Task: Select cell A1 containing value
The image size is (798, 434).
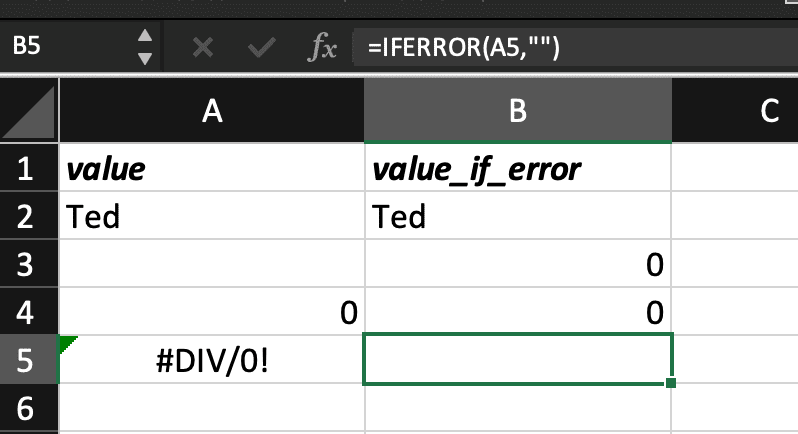Action: (x=211, y=168)
